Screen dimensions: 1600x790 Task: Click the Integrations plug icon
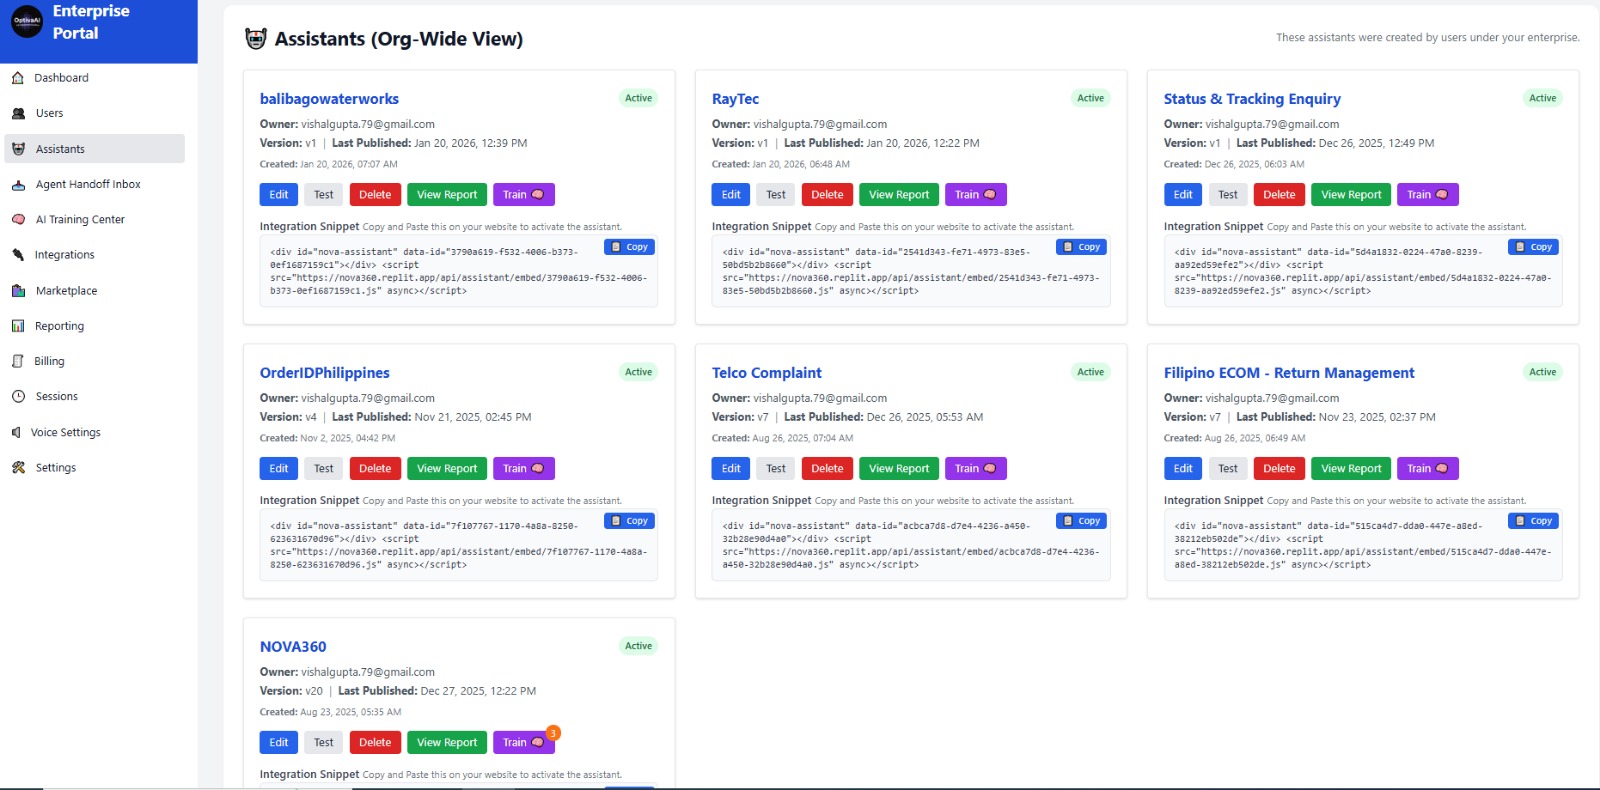(18, 255)
